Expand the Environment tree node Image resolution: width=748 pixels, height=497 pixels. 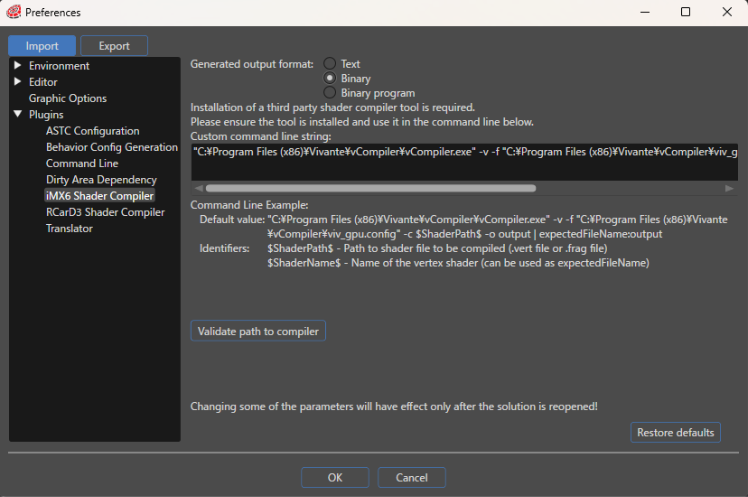coord(18,65)
